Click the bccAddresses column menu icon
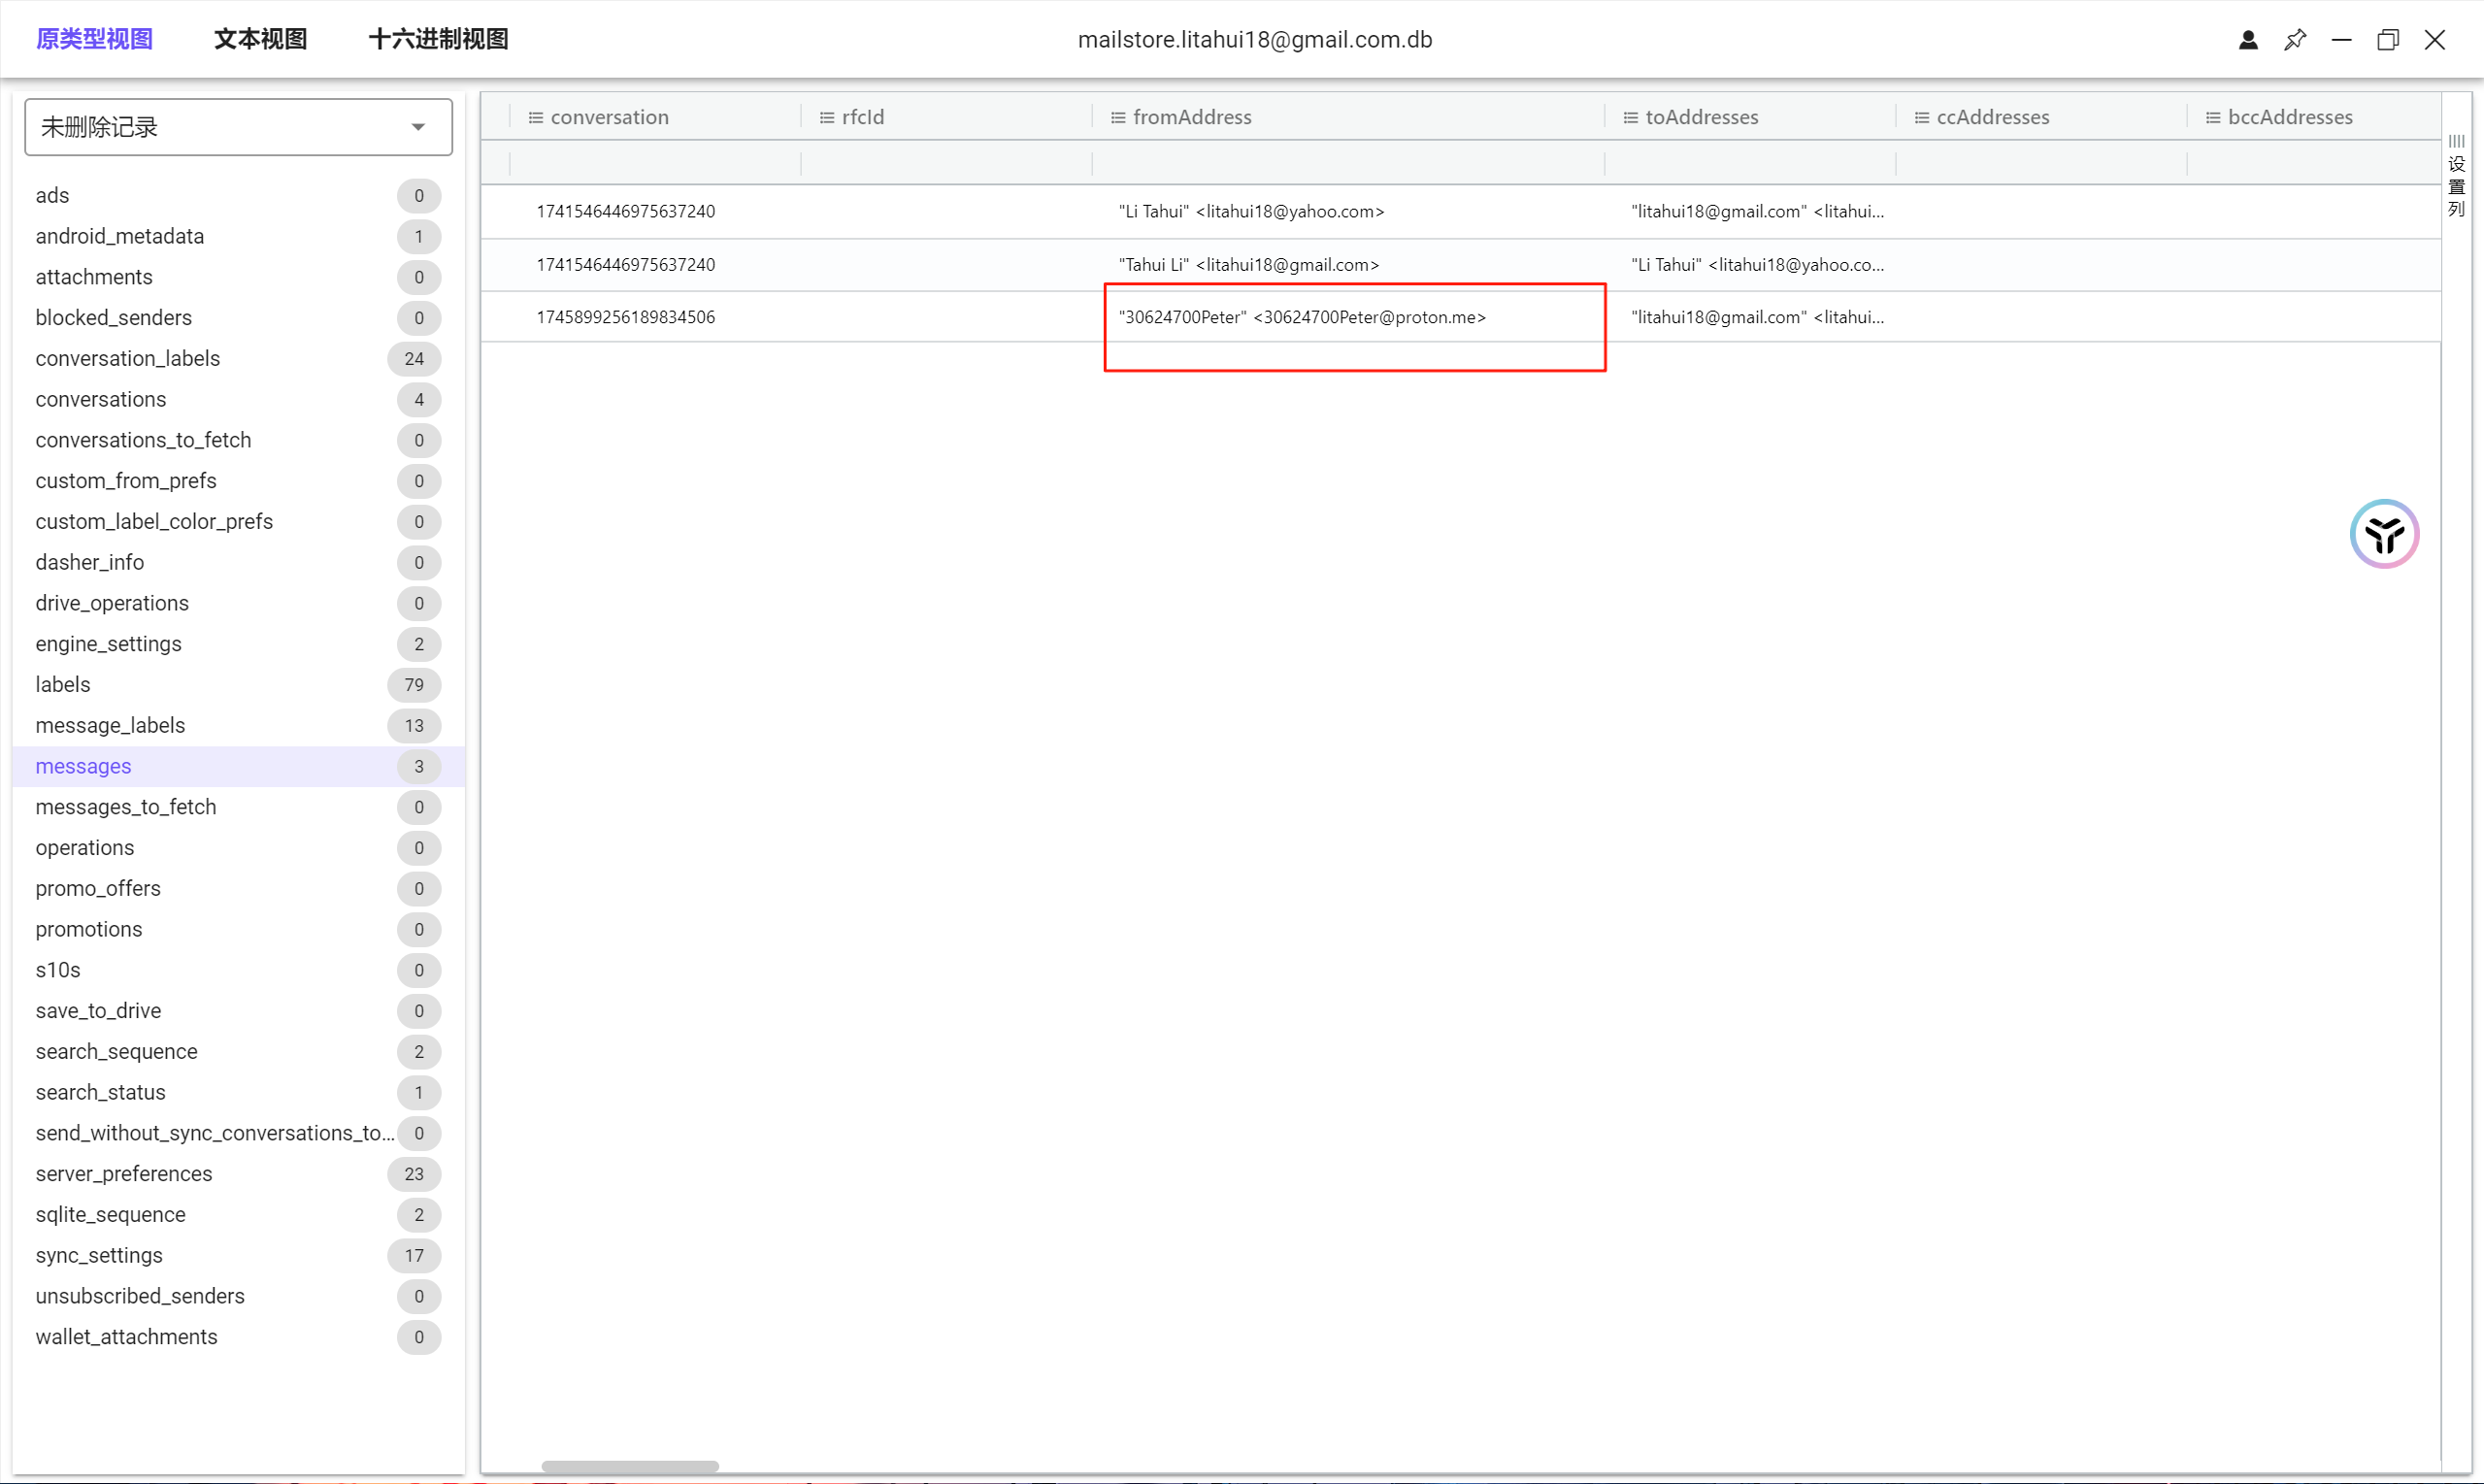Screen dimensions: 2484x1484 point(2212,118)
